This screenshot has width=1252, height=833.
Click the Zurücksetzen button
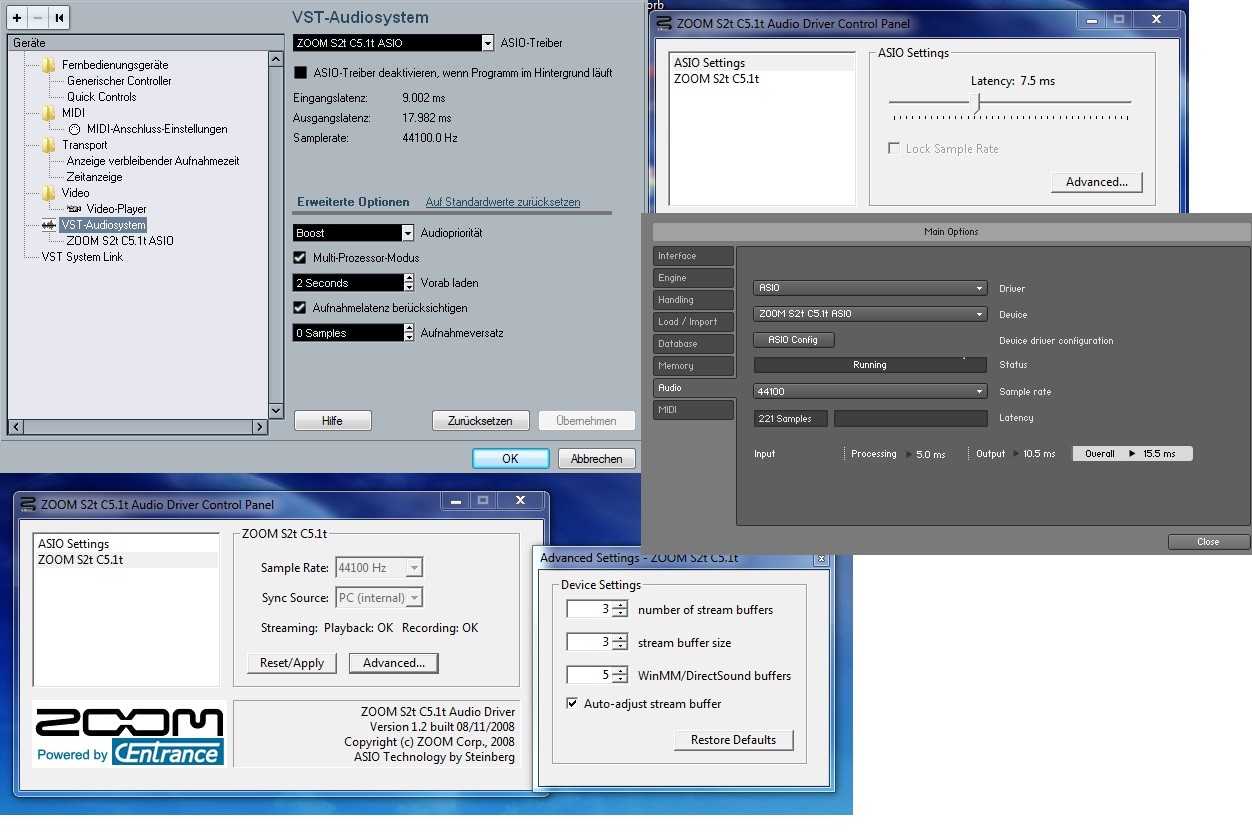pyautogui.click(x=480, y=421)
